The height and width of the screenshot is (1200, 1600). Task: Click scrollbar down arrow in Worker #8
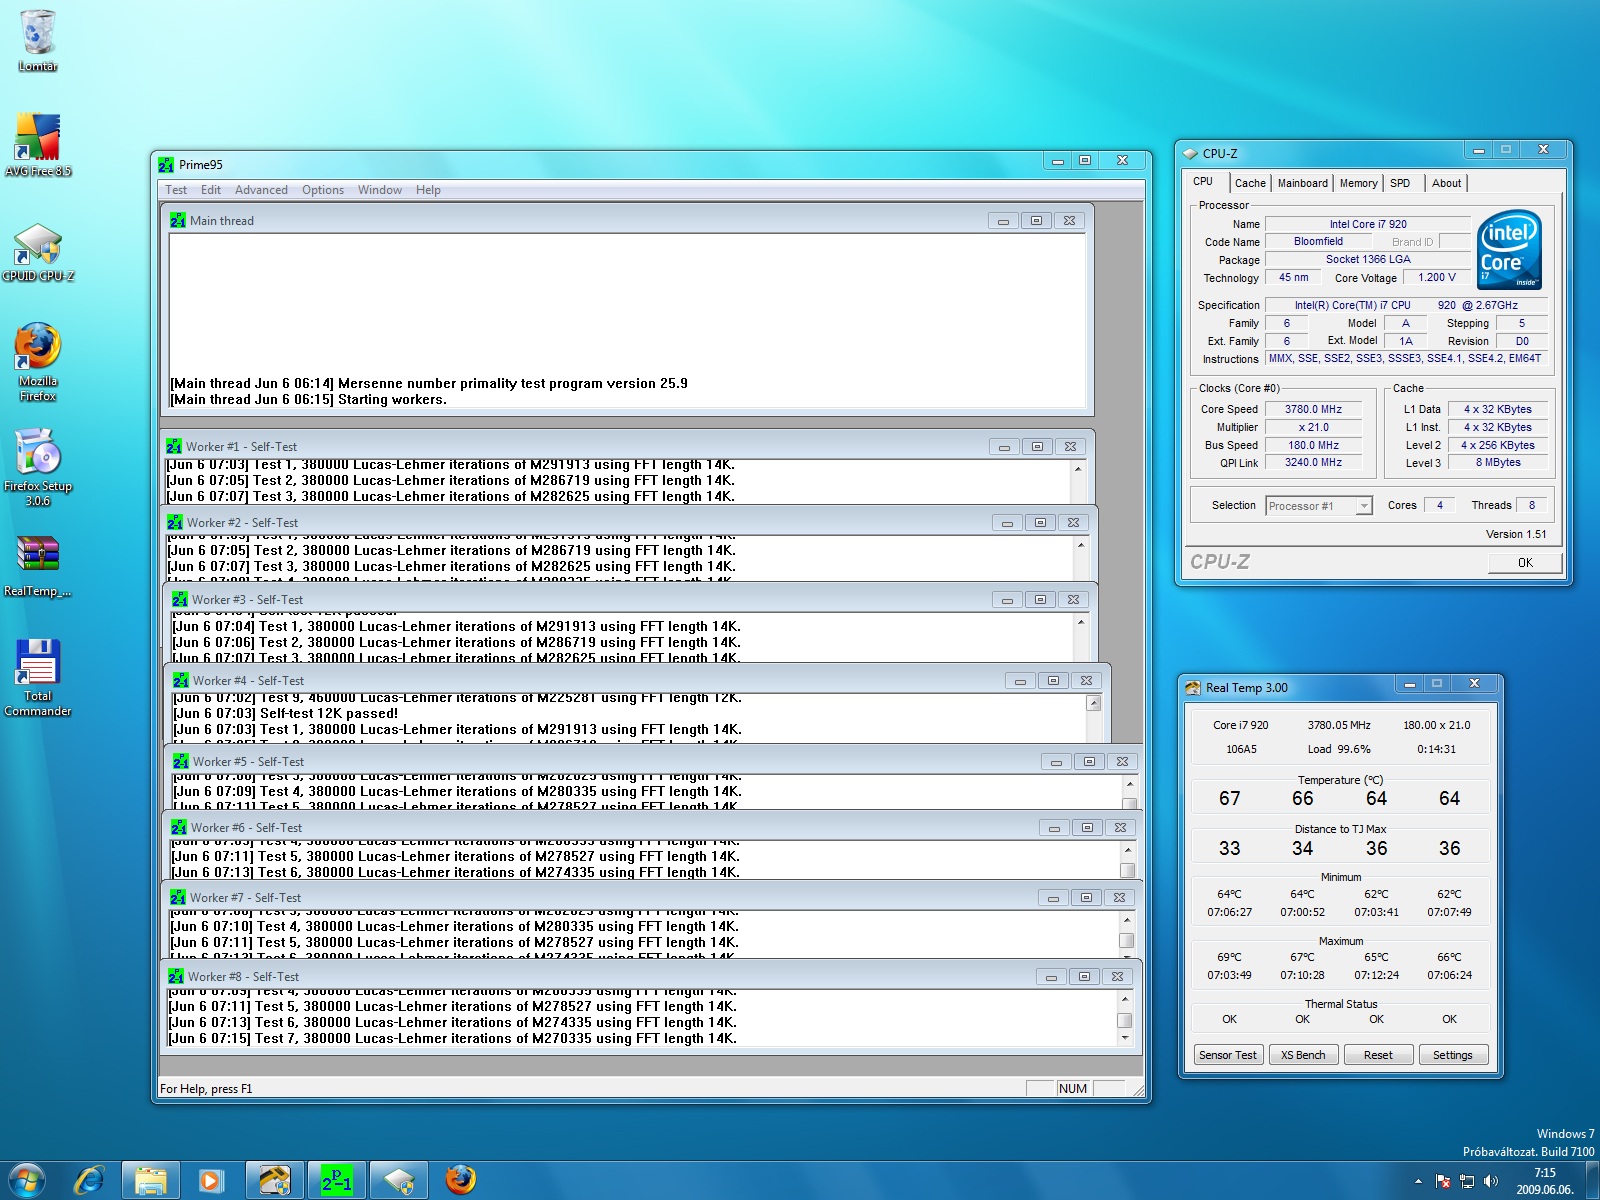pyautogui.click(x=1125, y=1038)
